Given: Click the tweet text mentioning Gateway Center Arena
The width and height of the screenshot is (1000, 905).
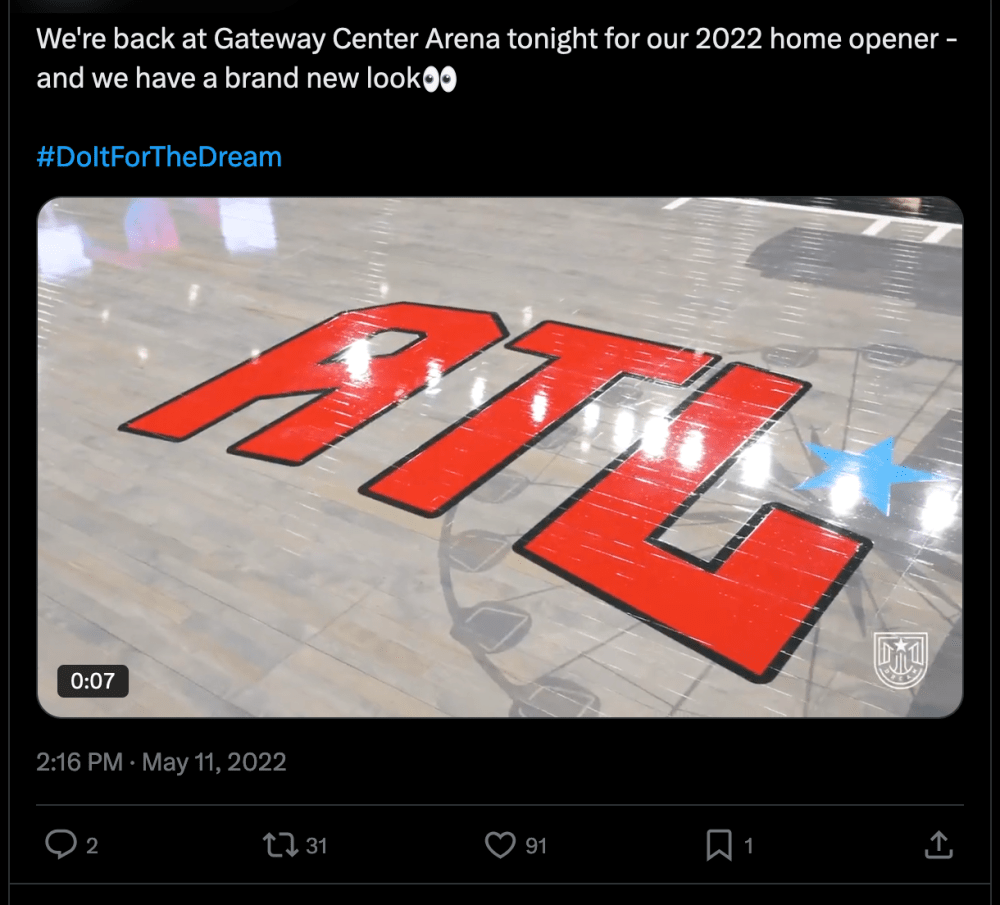Looking at the screenshot, I should (496, 40).
